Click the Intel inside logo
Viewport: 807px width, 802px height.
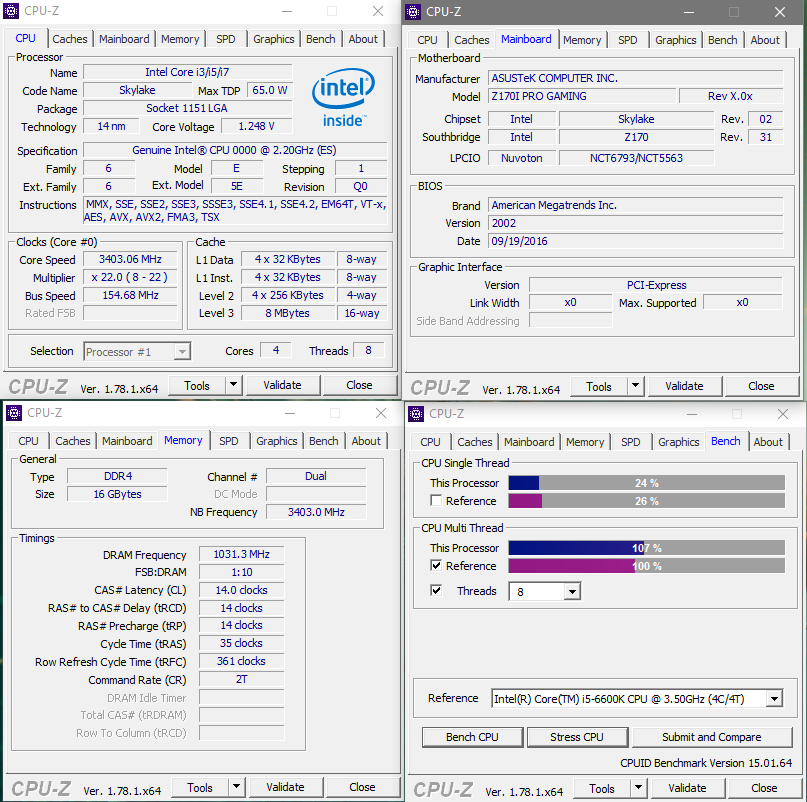[343, 98]
